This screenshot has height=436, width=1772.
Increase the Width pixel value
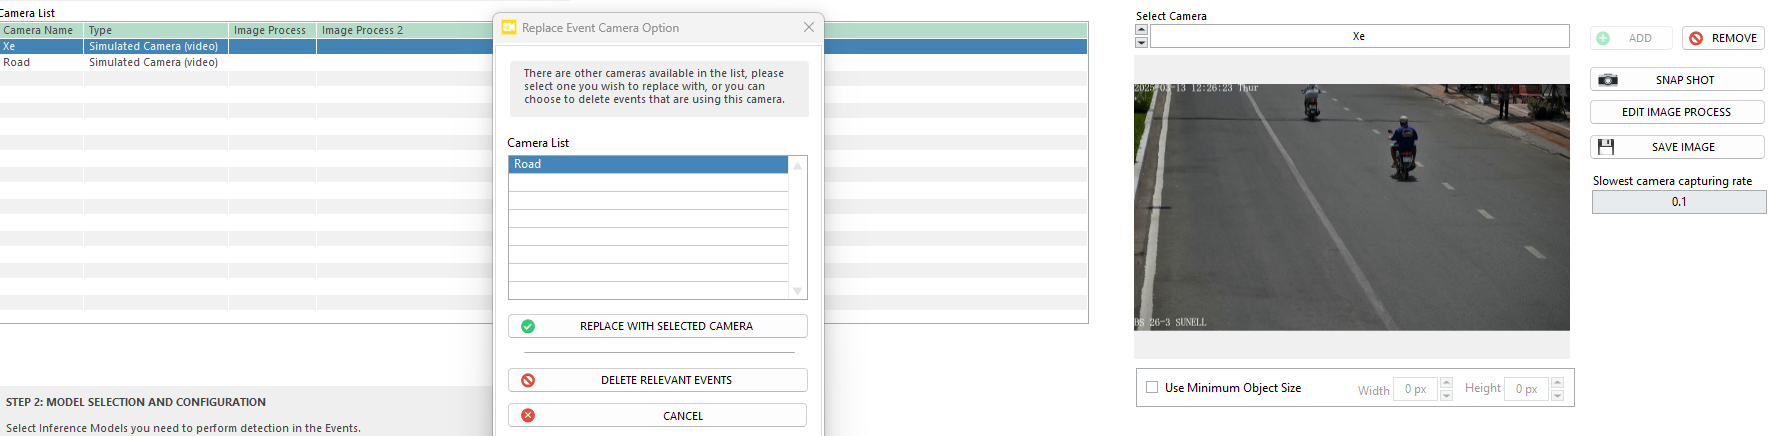point(1446,383)
